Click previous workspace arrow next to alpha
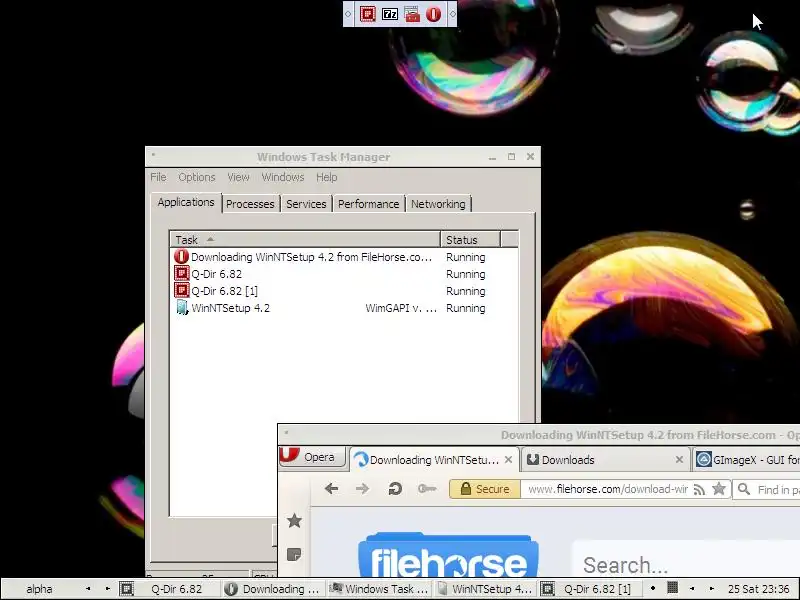800x600 pixels. [x=88, y=589]
